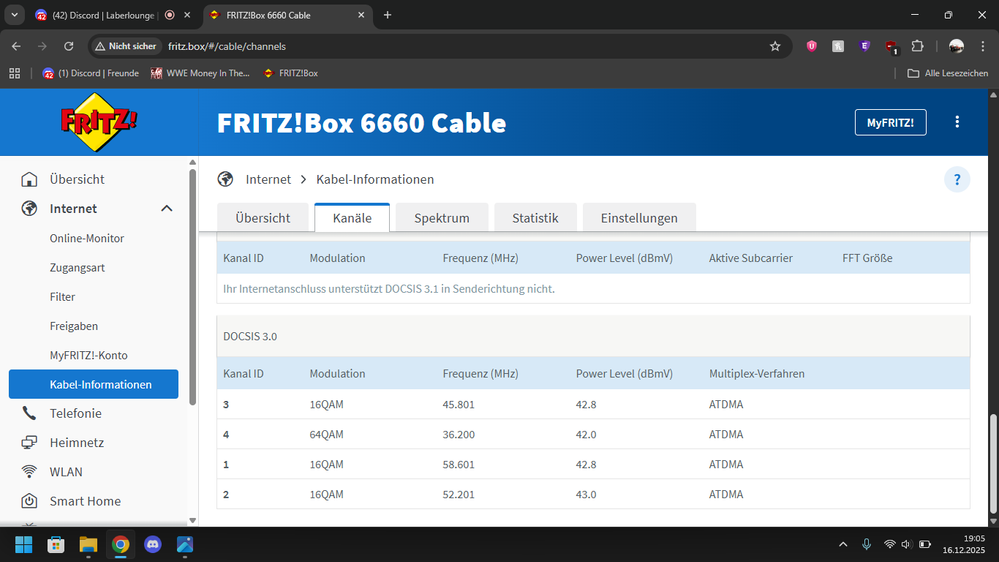Click the frequency value 36.200
This screenshot has width=999, height=562.
(459, 435)
